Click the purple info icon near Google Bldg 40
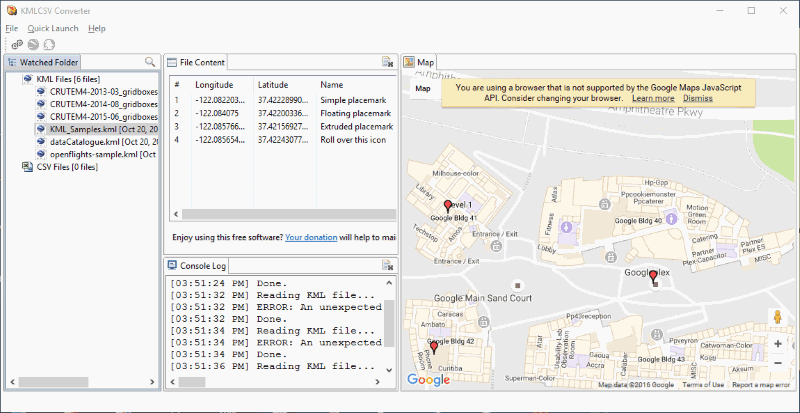 click(671, 218)
